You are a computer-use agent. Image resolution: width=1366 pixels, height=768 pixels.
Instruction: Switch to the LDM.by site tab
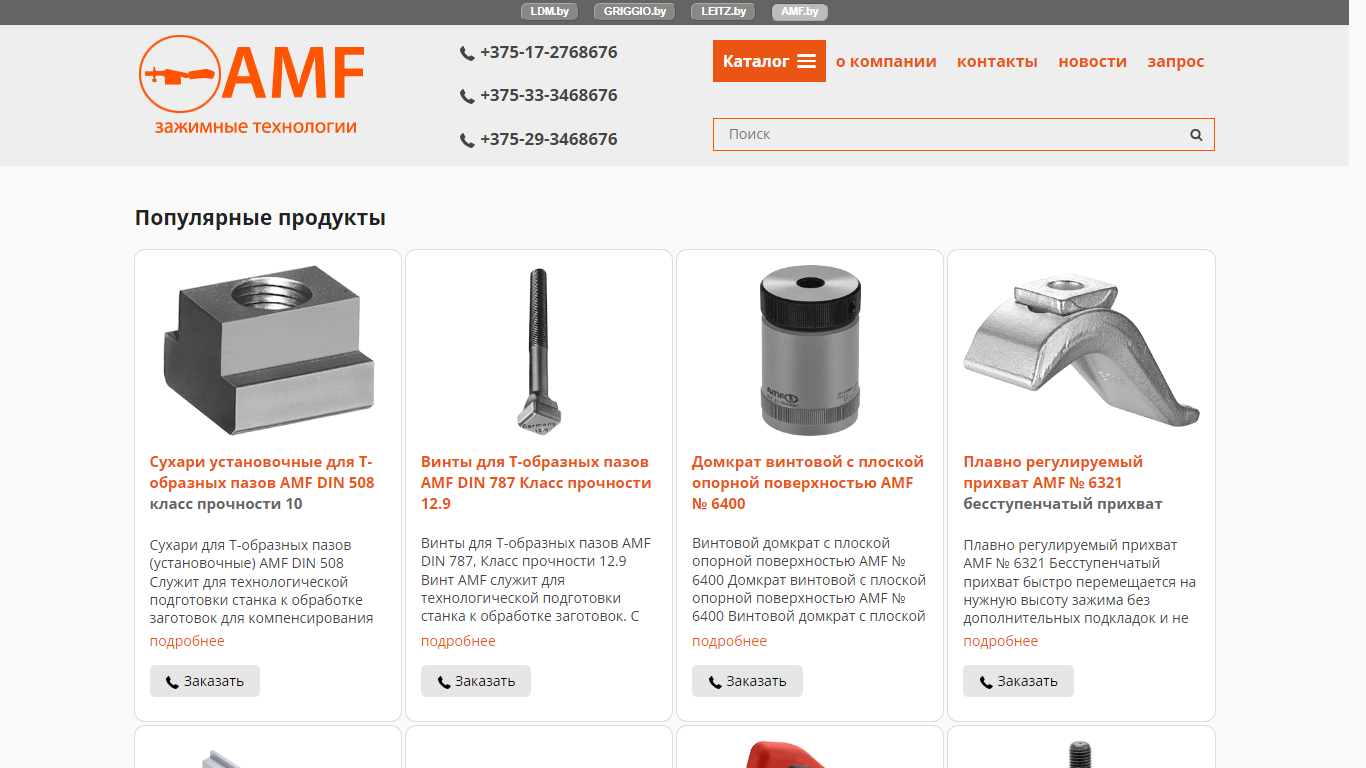coord(550,12)
